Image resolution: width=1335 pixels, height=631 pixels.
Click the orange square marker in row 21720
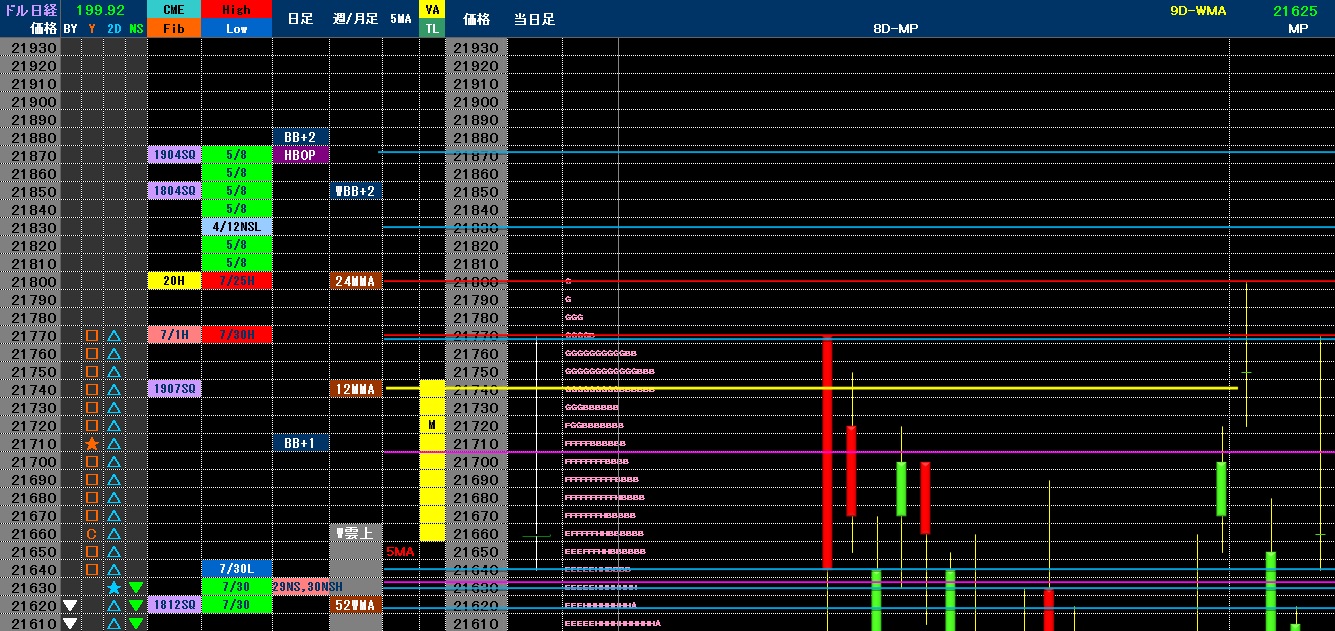[91, 425]
